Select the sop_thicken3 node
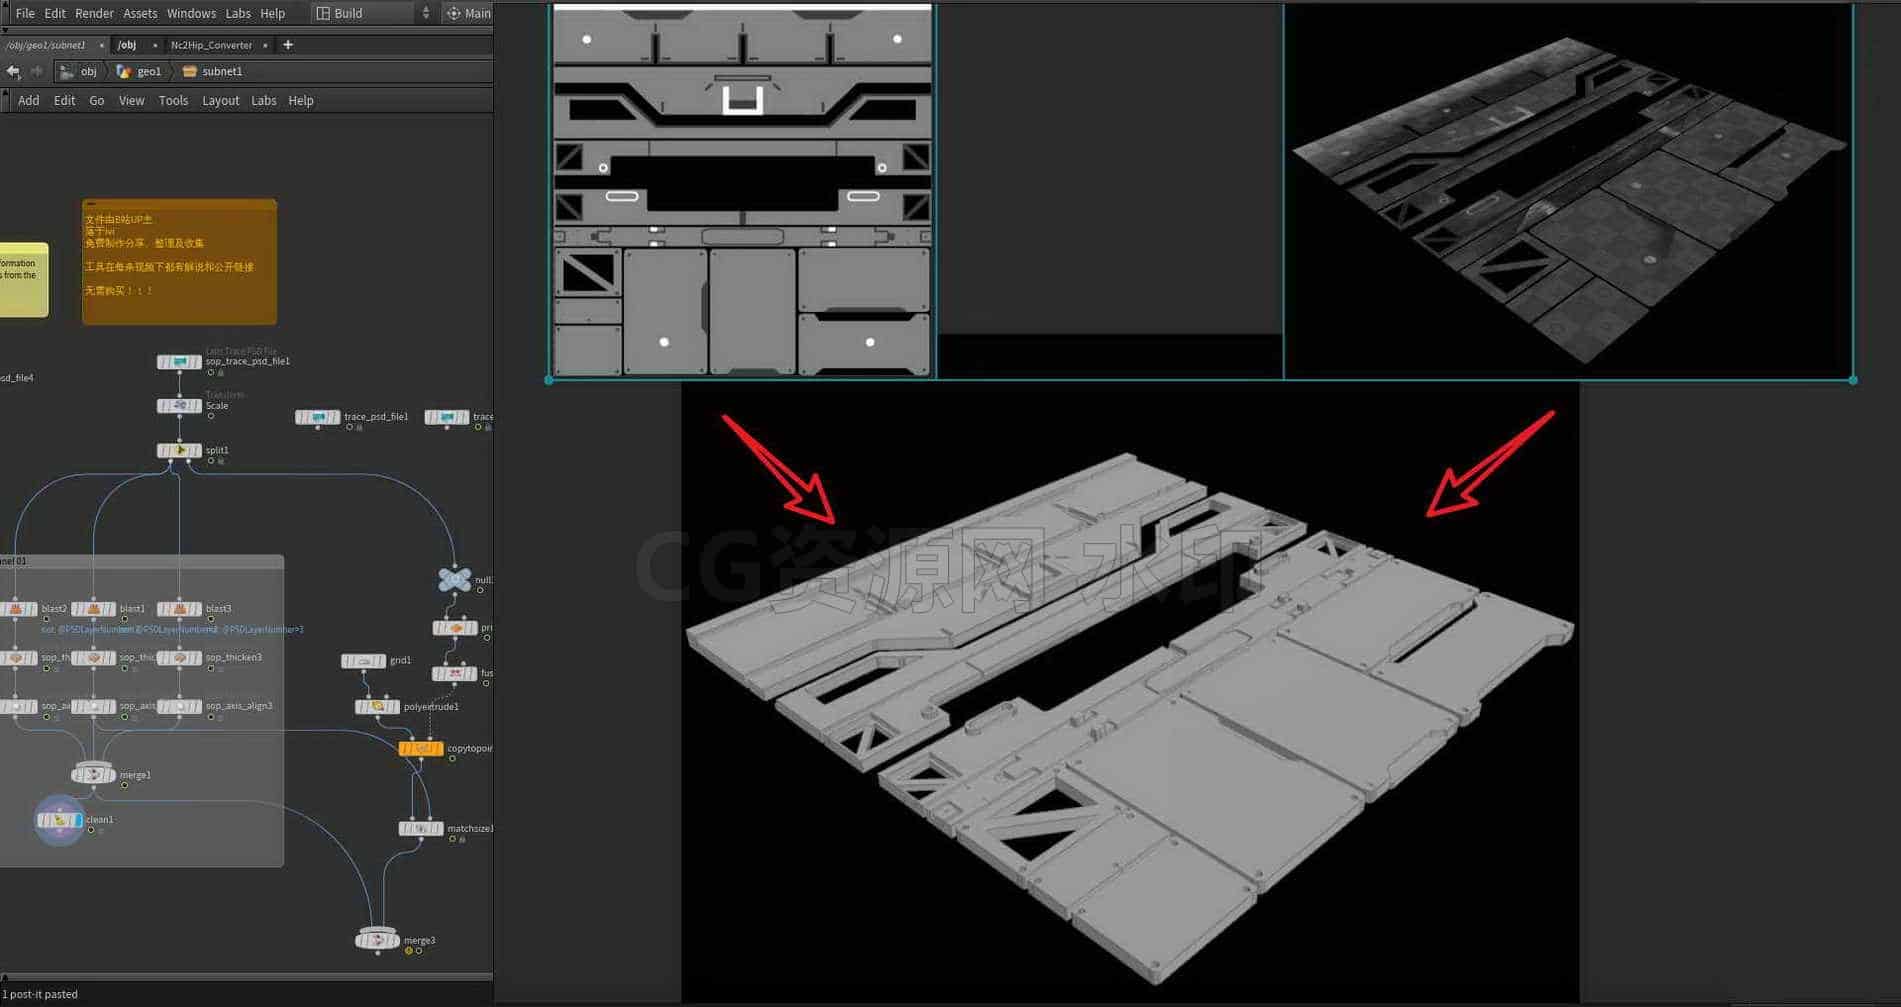Image resolution: width=1901 pixels, height=1007 pixels. coord(179,658)
